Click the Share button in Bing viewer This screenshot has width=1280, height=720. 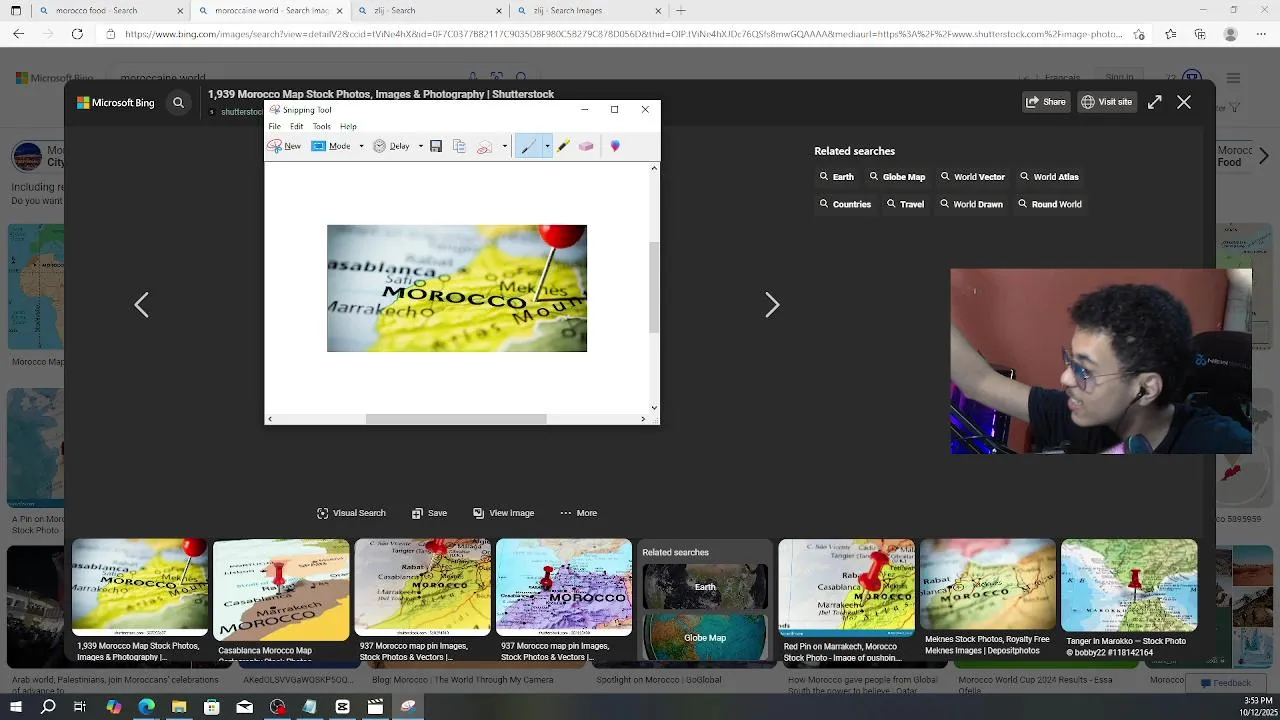click(x=1046, y=102)
